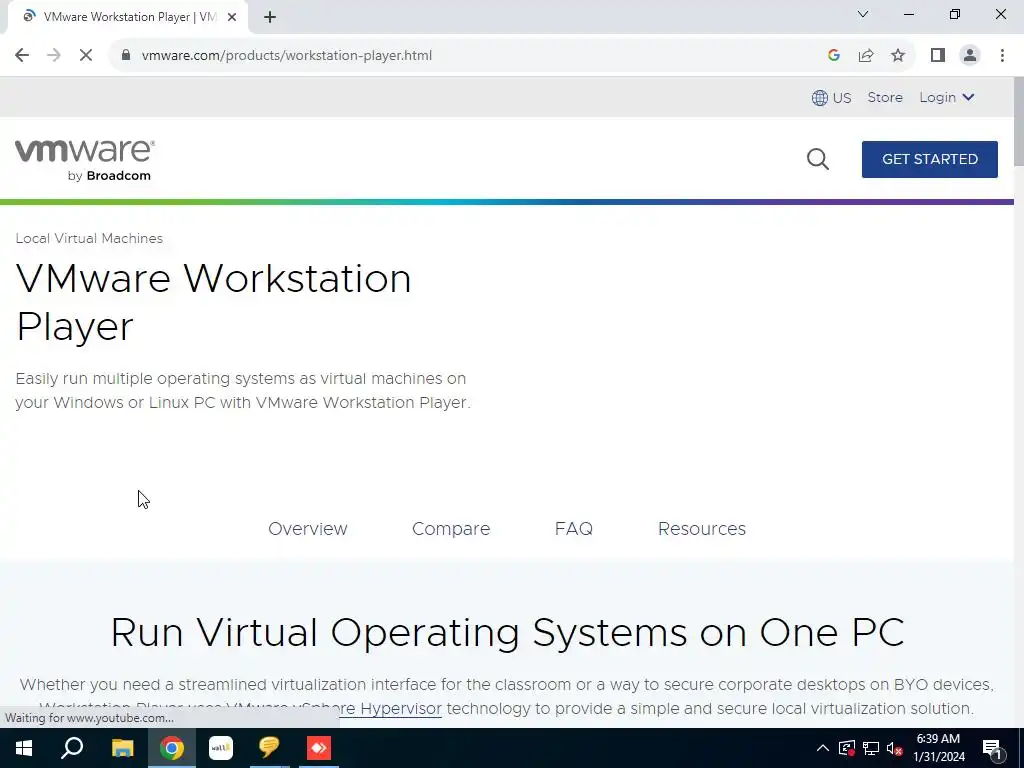1024x768 pixels.
Task: Stop loading the page
Action: [x=86, y=56]
